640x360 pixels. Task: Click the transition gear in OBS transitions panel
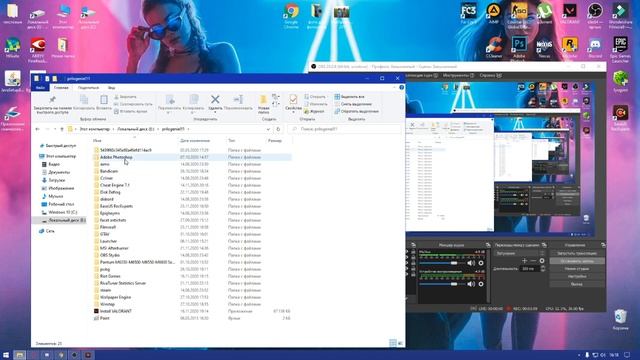pos(542,260)
